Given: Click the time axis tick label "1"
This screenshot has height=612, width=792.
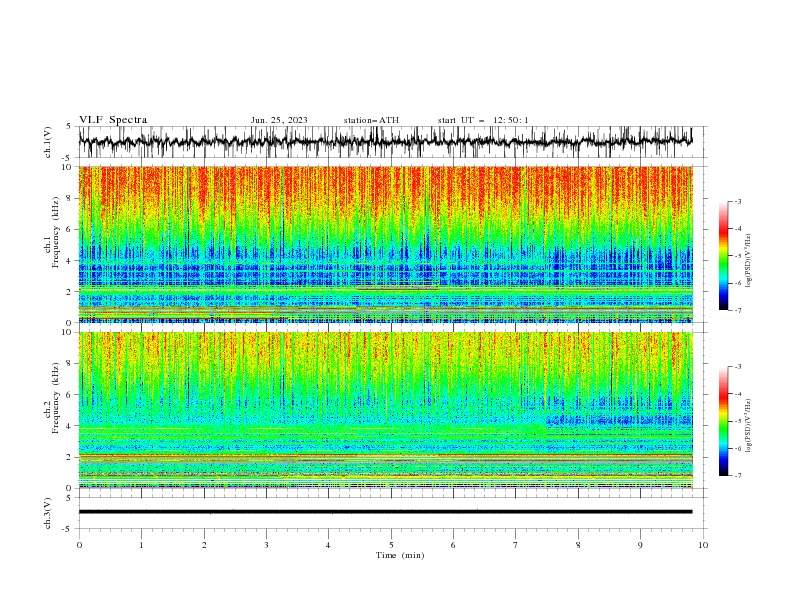Looking at the screenshot, I should pos(141,545).
